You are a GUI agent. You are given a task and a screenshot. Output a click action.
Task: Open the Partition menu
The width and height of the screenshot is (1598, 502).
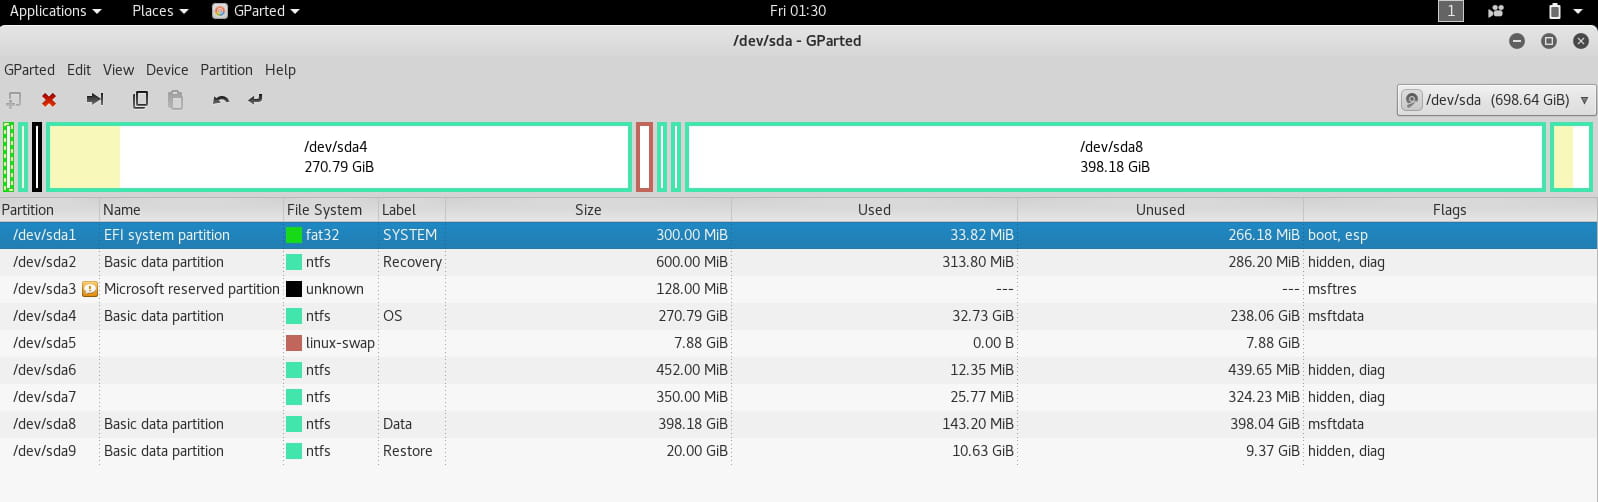226,70
